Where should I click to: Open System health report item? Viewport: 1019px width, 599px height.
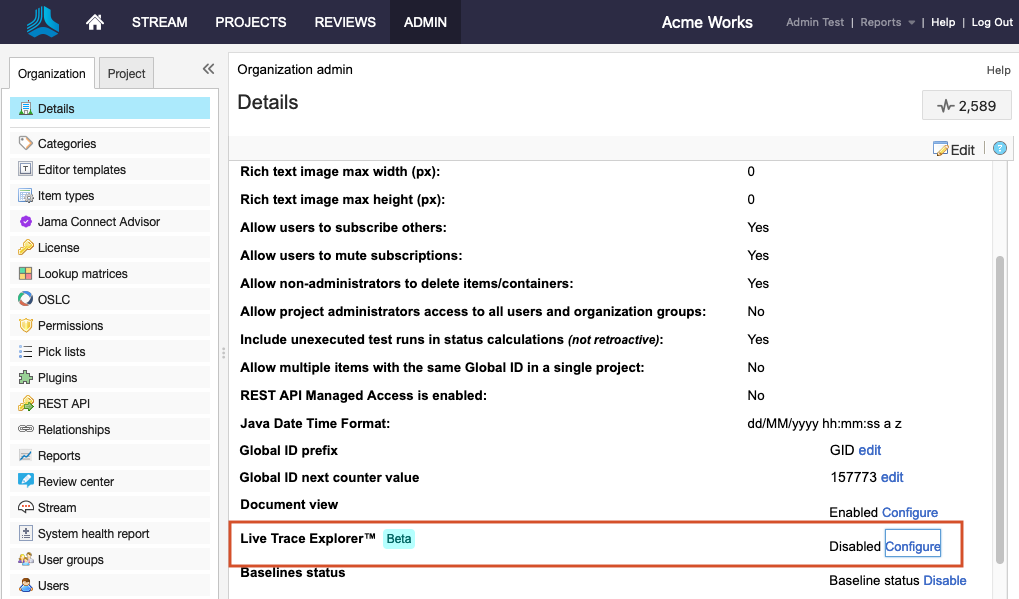(x=93, y=534)
